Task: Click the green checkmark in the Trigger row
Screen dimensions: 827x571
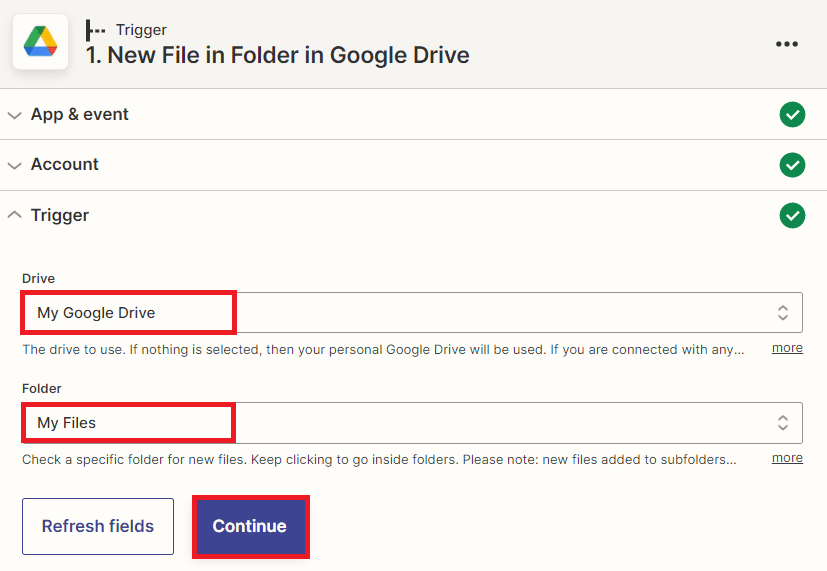Action: [792, 215]
